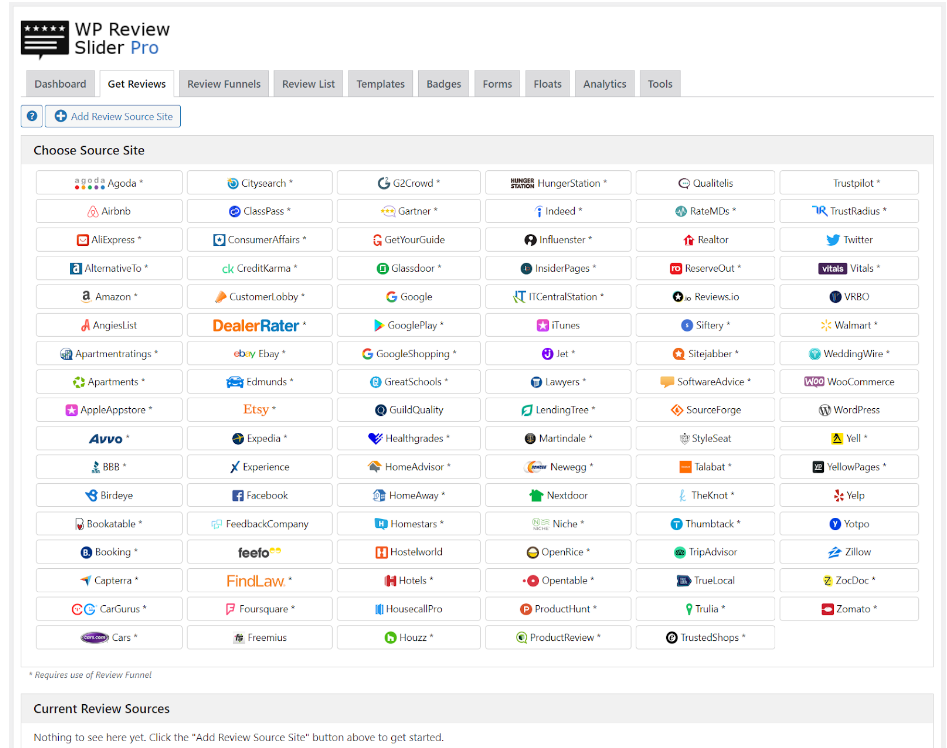Choose the Yelp source site
The height and width of the screenshot is (748, 947).
[x=849, y=495]
